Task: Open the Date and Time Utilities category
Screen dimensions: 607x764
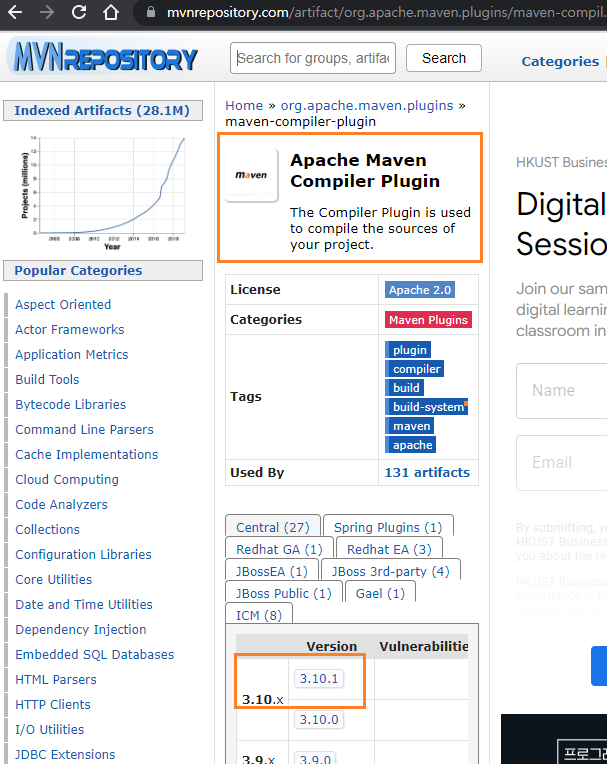Action: tap(84, 604)
